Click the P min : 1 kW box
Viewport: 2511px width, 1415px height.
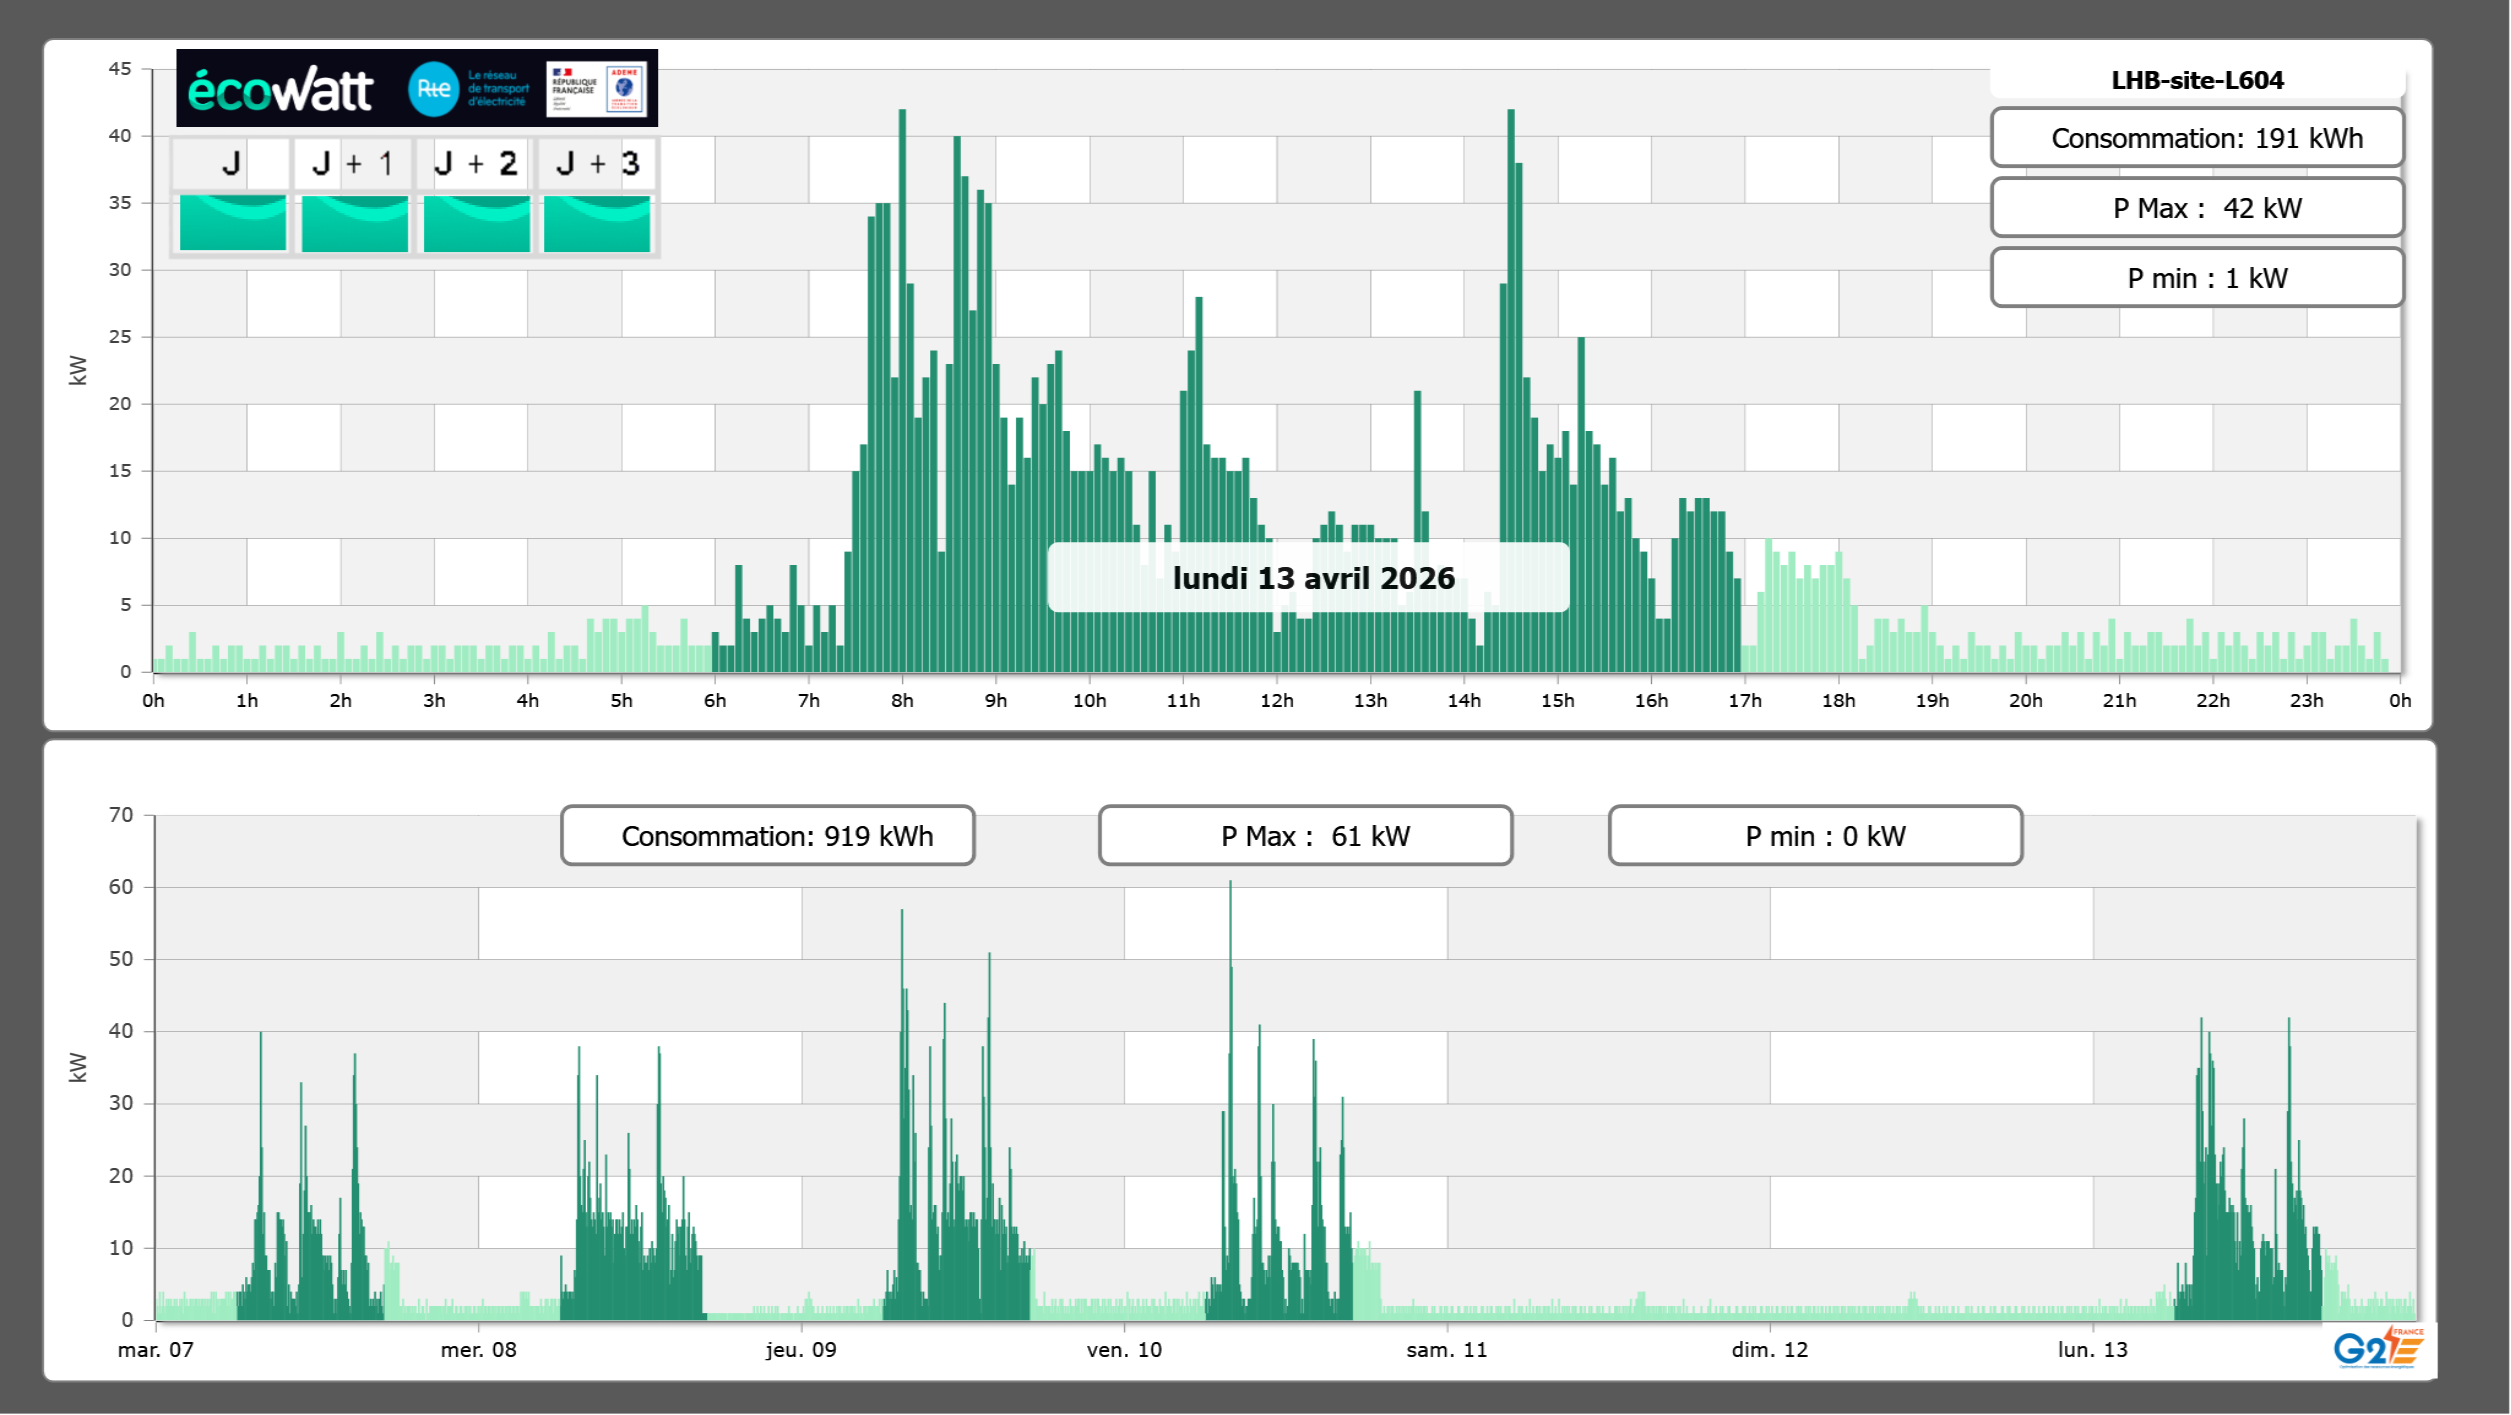click(2197, 278)
